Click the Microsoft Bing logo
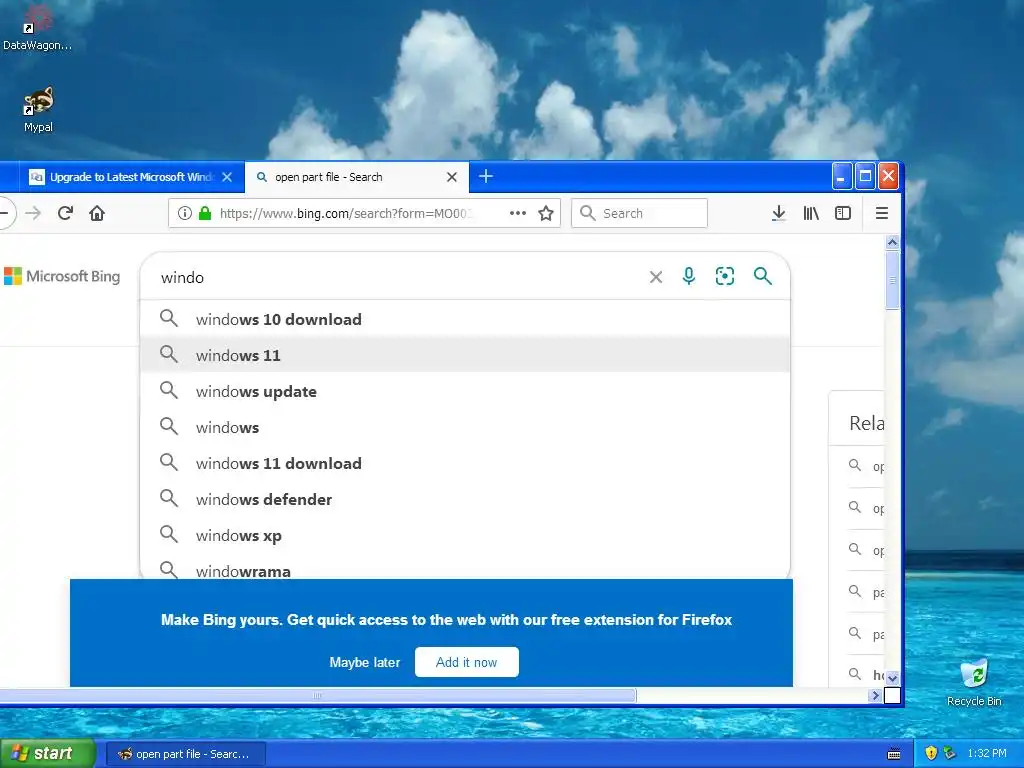 pos(62,276)
